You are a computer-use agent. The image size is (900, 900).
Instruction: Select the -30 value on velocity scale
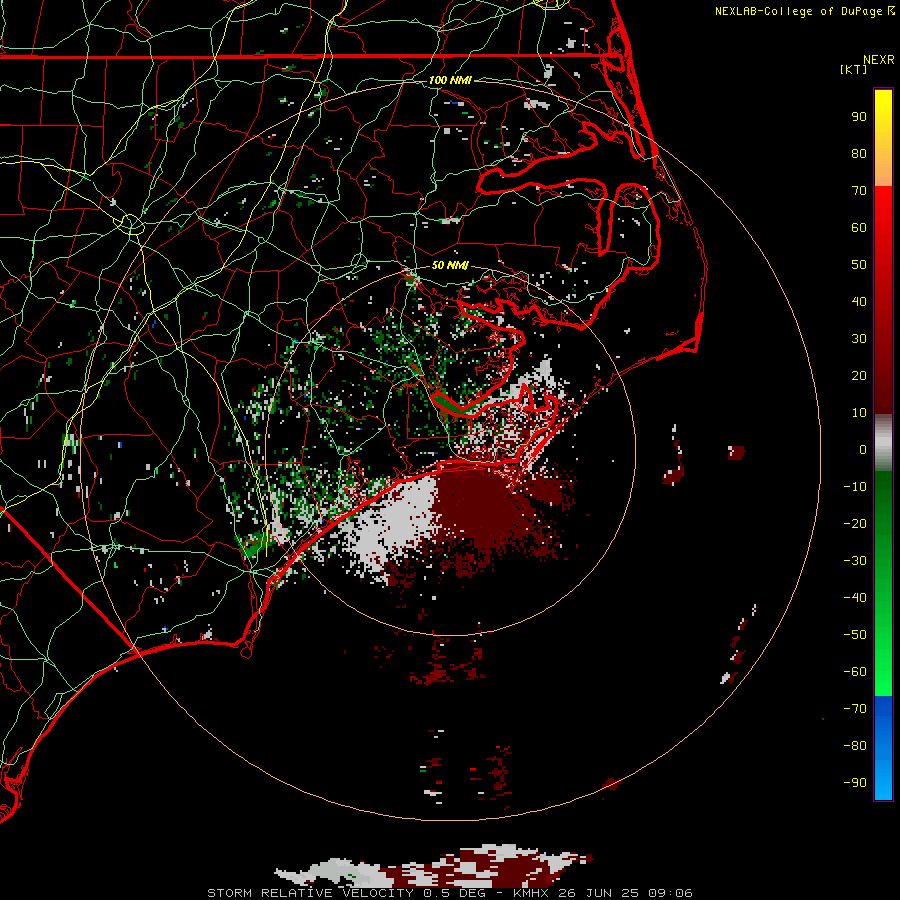click(x=855, y=561)
